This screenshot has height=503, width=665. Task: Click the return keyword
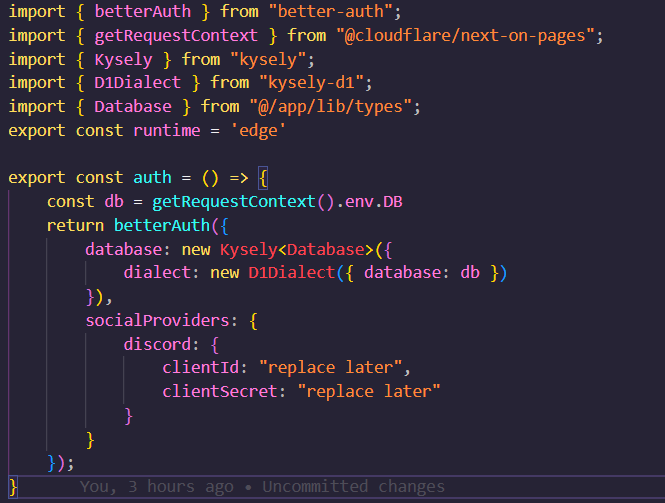coord(75,225)
